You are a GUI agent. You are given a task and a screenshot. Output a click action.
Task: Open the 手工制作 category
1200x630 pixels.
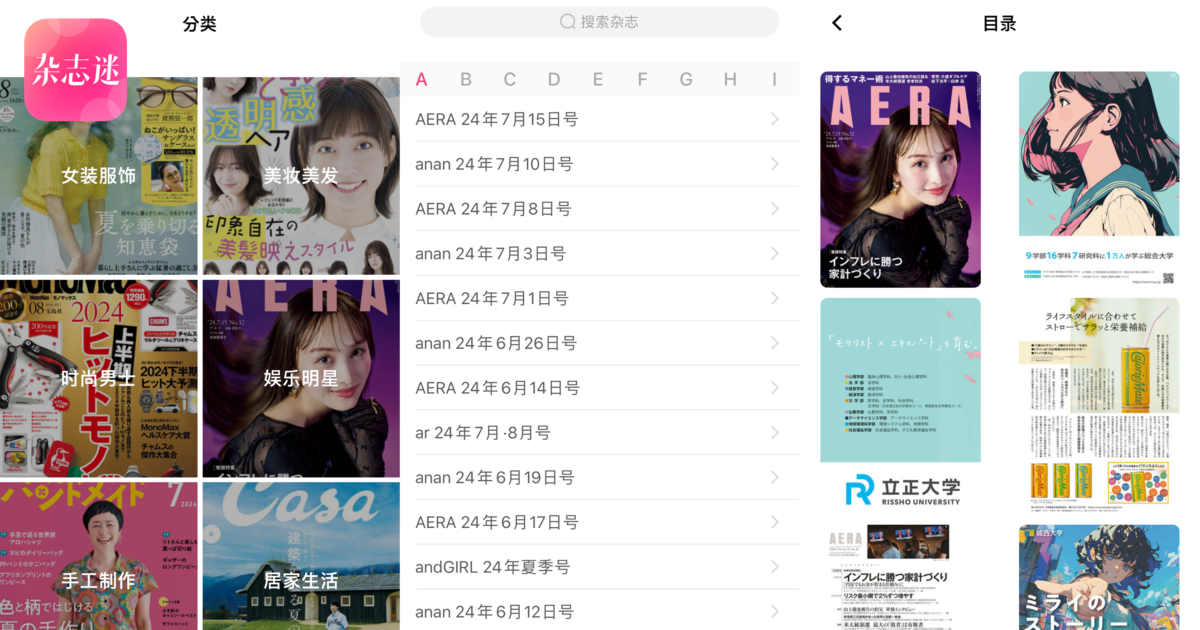(x=99, y=580)
